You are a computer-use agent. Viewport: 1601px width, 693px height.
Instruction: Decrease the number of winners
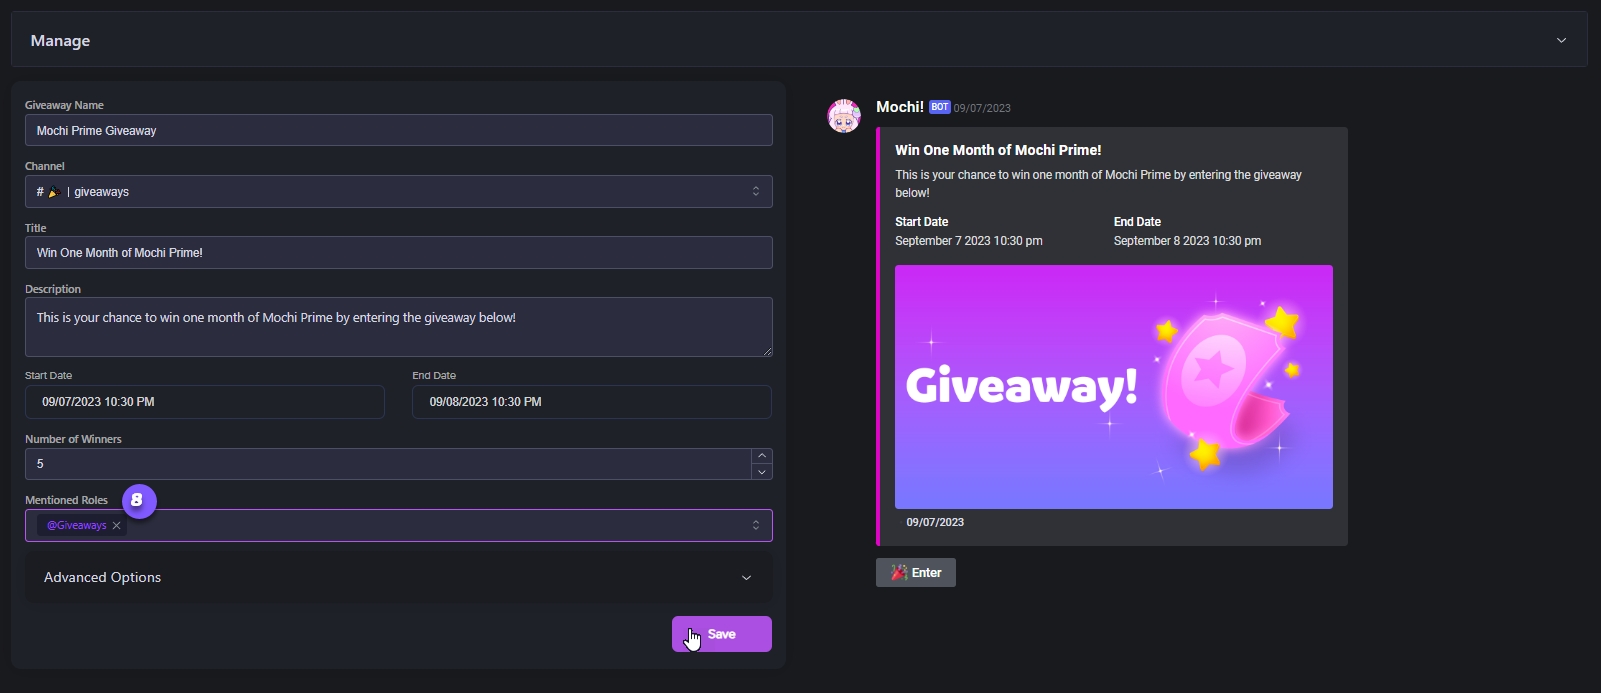pos(762,472)
